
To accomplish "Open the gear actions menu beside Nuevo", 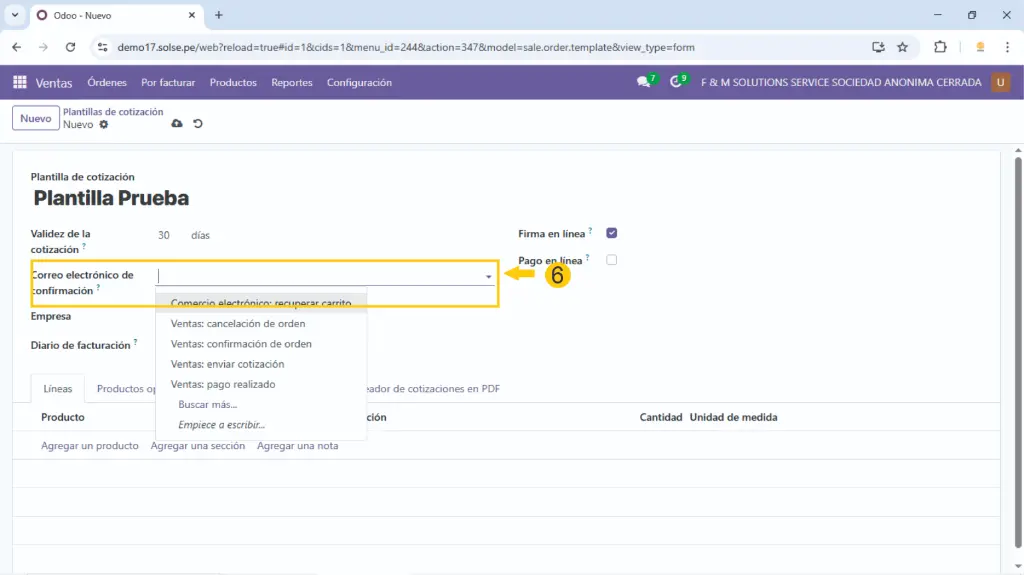I will [103, 125].
